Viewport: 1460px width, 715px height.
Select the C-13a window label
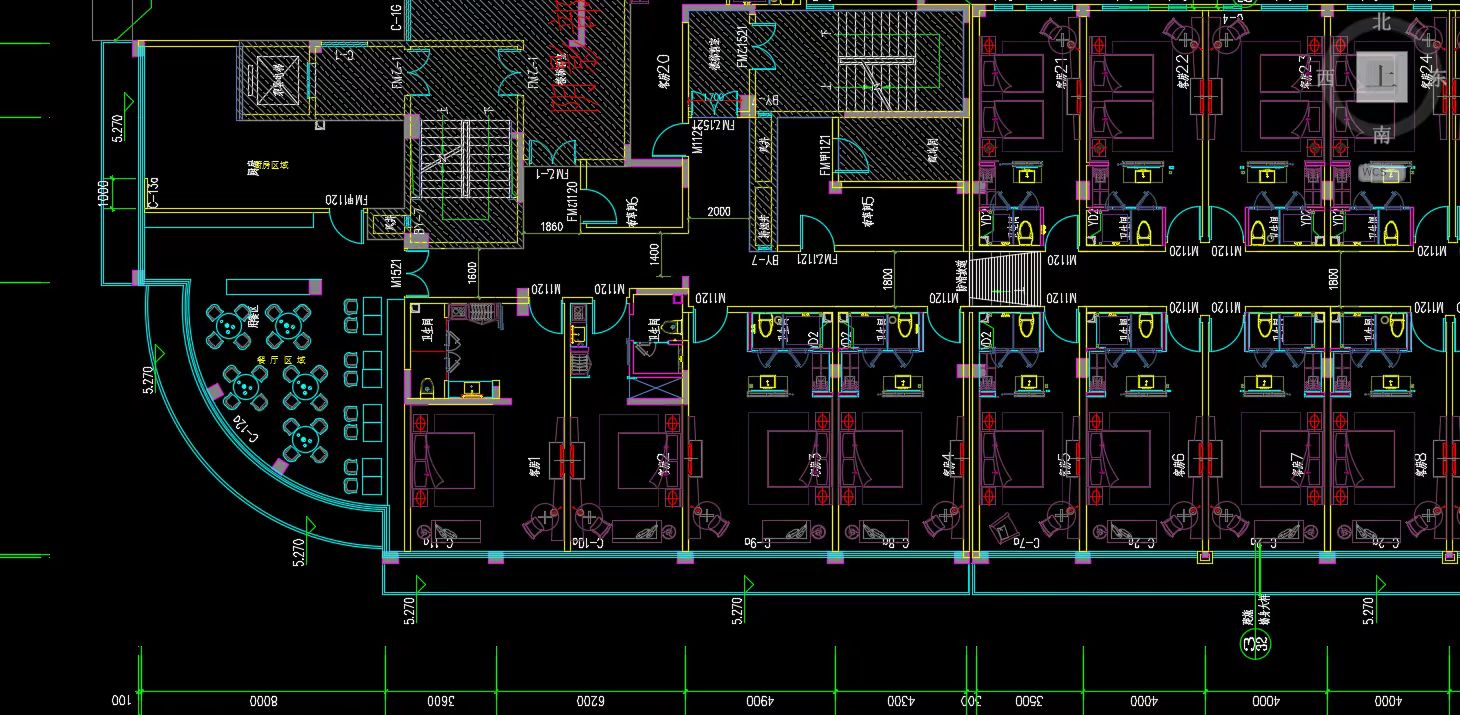click(x=153, y=192)
